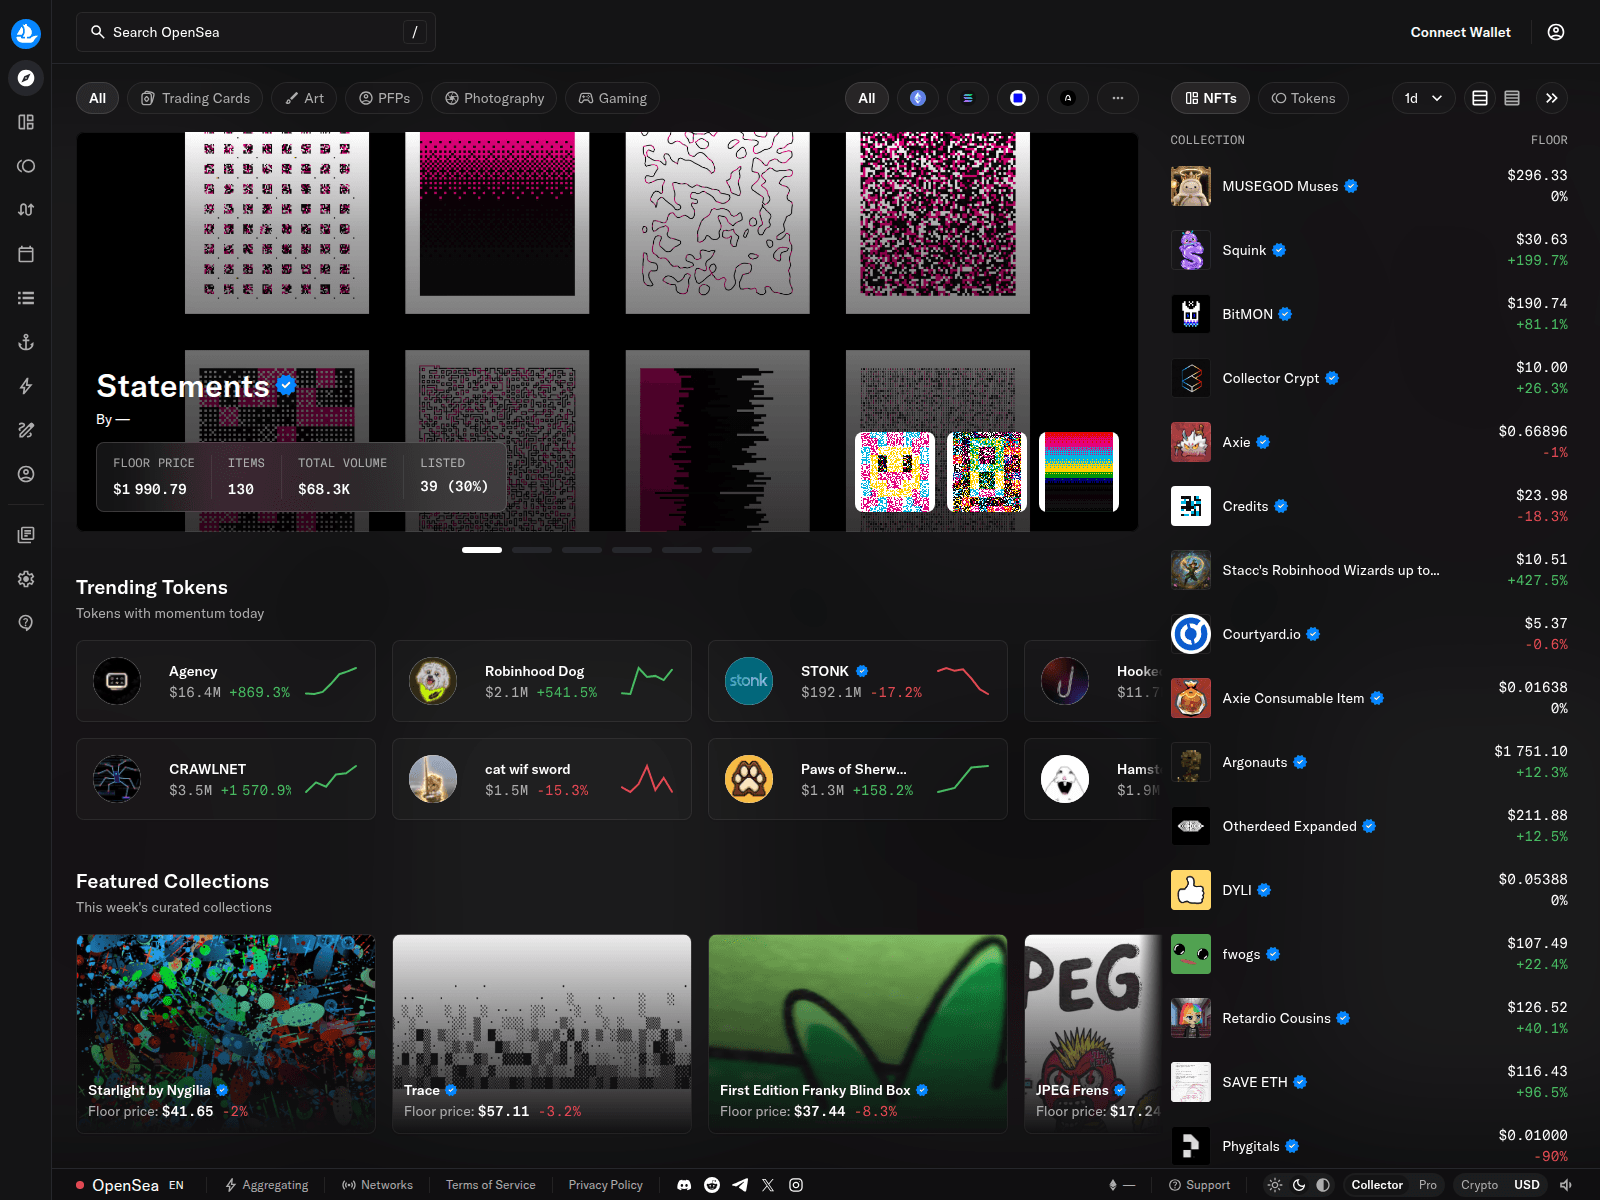The width and height of the screenshot is (1600, 1200).
Task: Switch to the Tokens tab
Action: point(1304,98)
